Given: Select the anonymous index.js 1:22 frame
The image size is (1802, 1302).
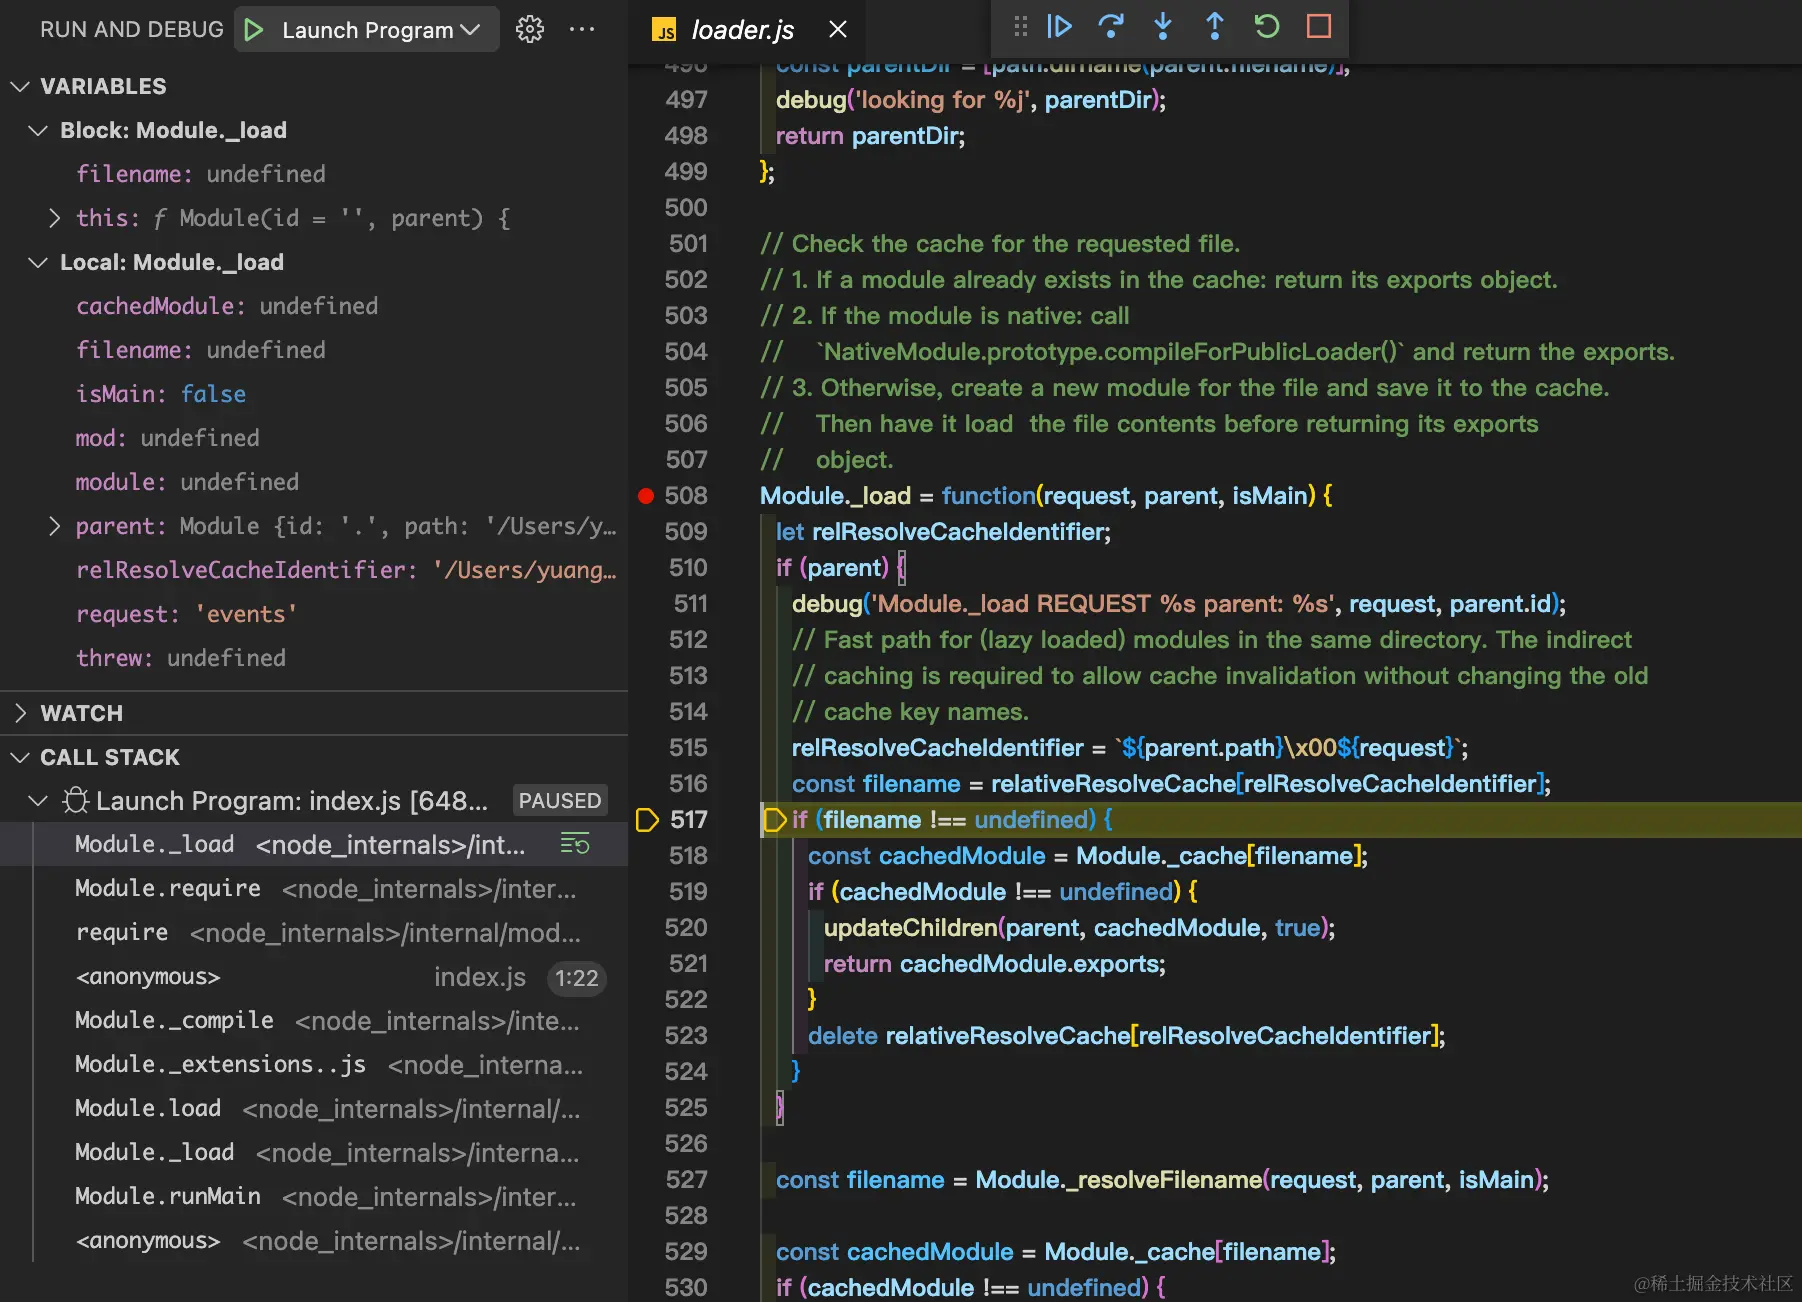Looking at the screenshot, I should [x=314, y=977].
